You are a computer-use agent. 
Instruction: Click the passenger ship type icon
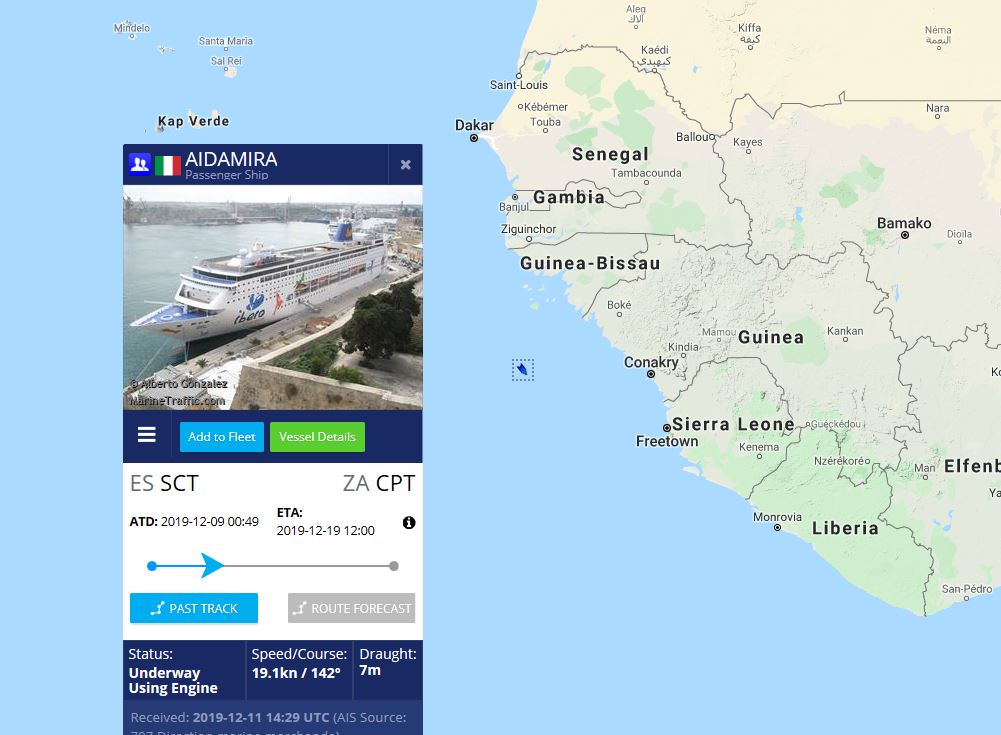[140, 164]
